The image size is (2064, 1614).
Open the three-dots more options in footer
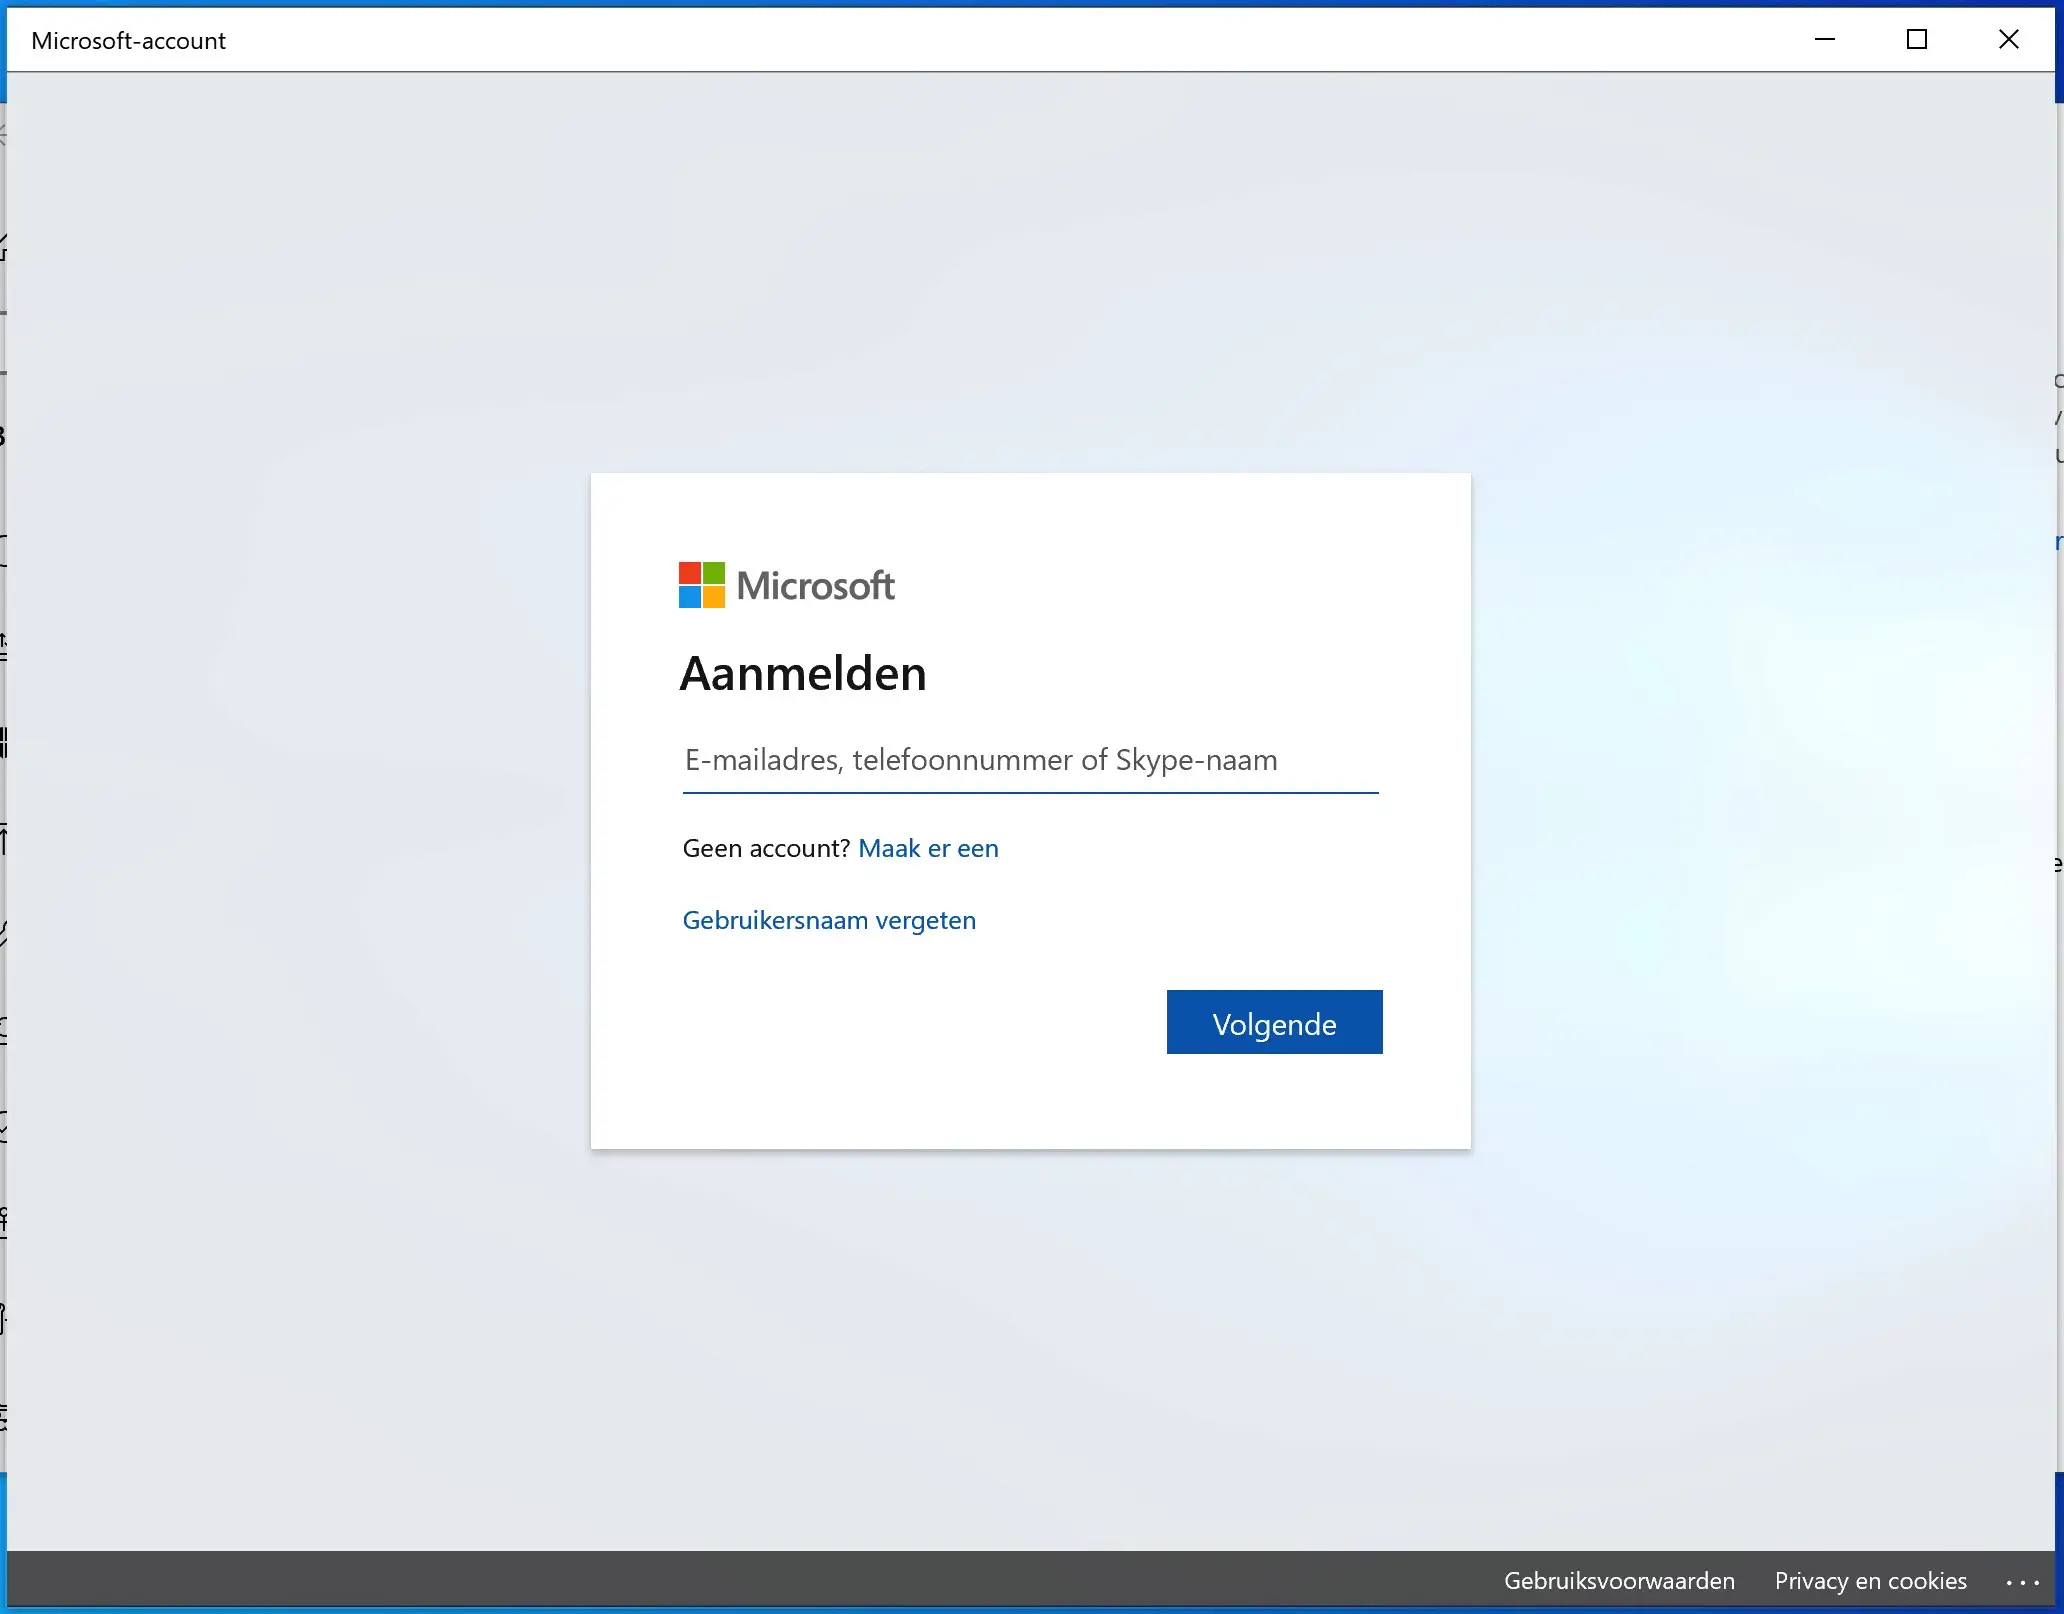pyautogui.click(x=2022, y=1582)
